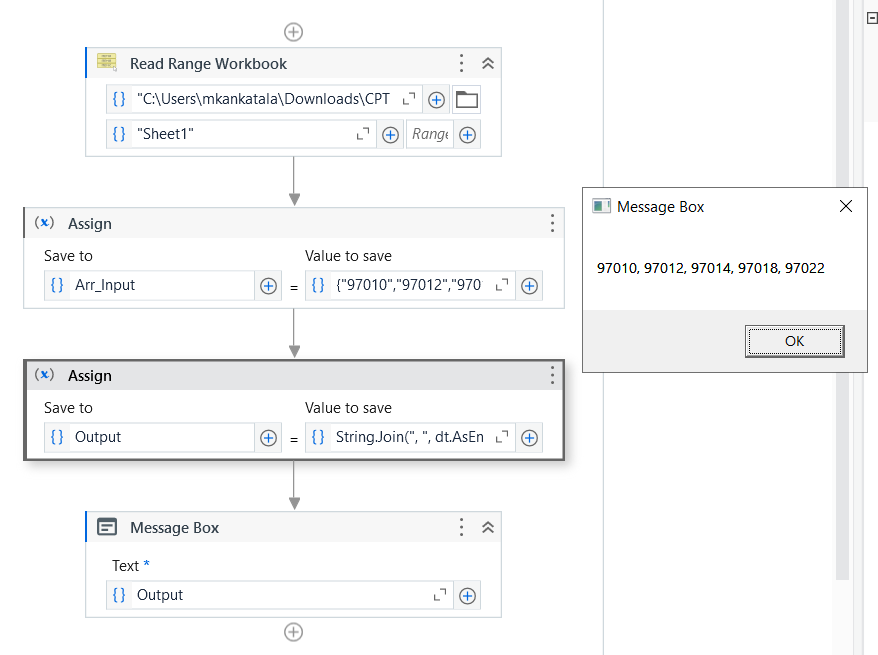
Task: Click the plus button beside Arr_Input field
Action: pos(268,285)
